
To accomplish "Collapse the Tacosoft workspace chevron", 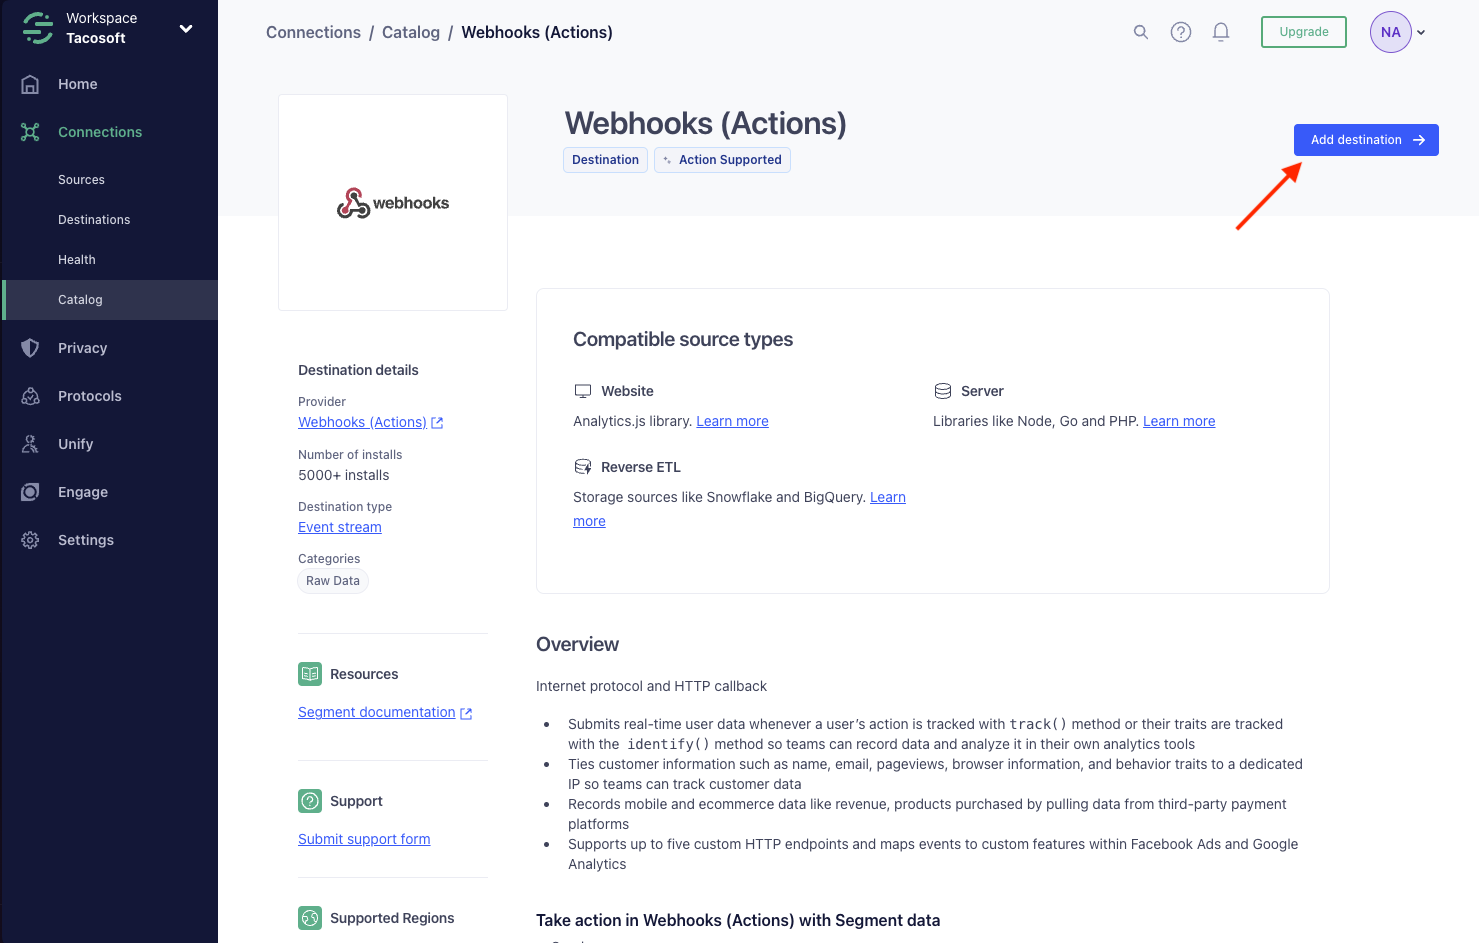I will [185, 27].
